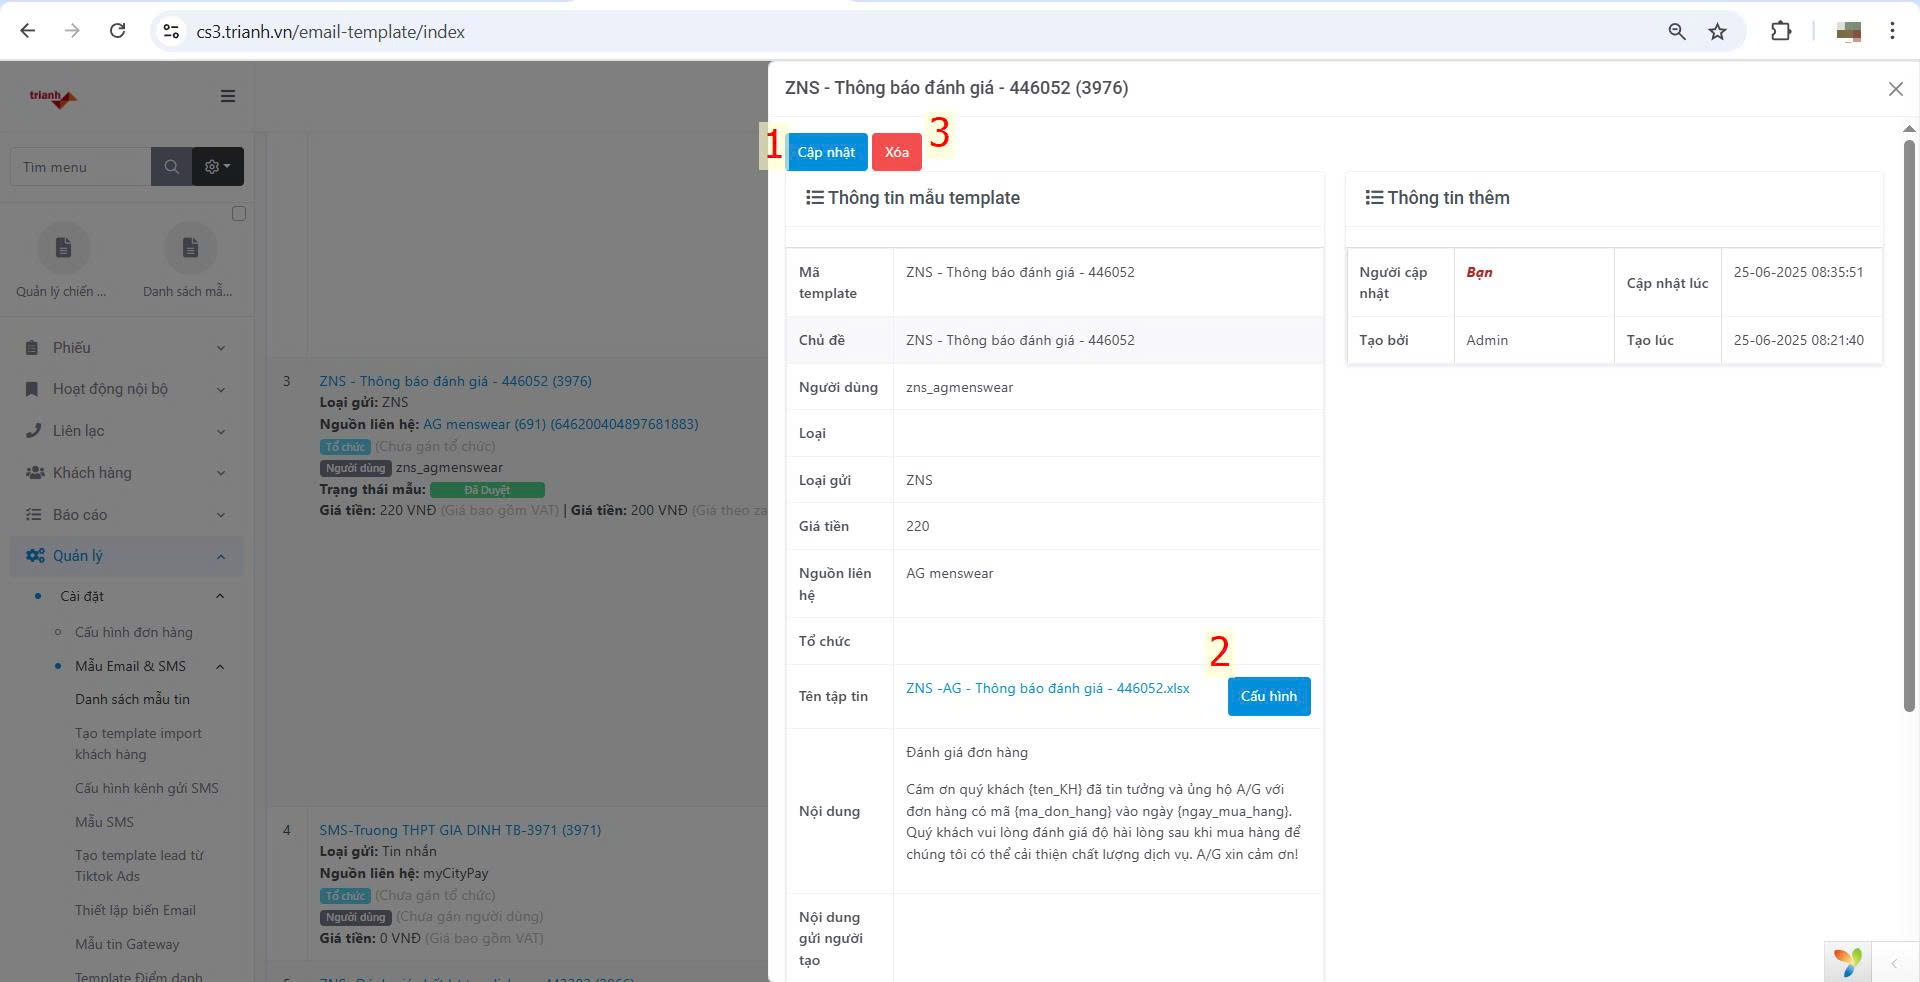Viewport: 1920px width, 982px height.
Task: Click the Thông tin thêm heading
Action: click(x=1448, y=198)
